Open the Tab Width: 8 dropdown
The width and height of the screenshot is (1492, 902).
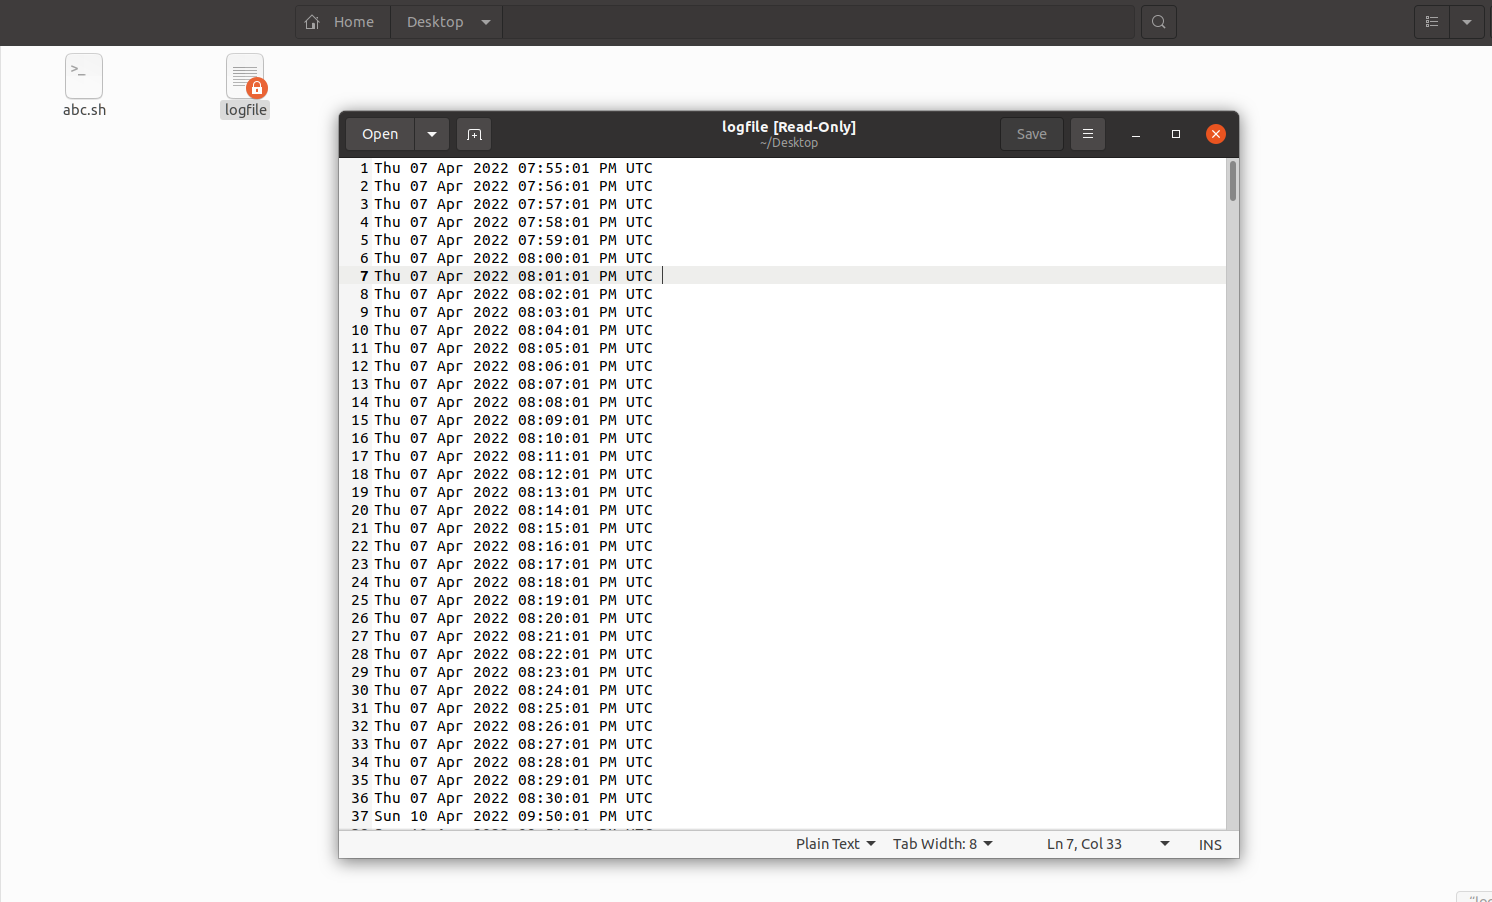[x=943, y=844]
